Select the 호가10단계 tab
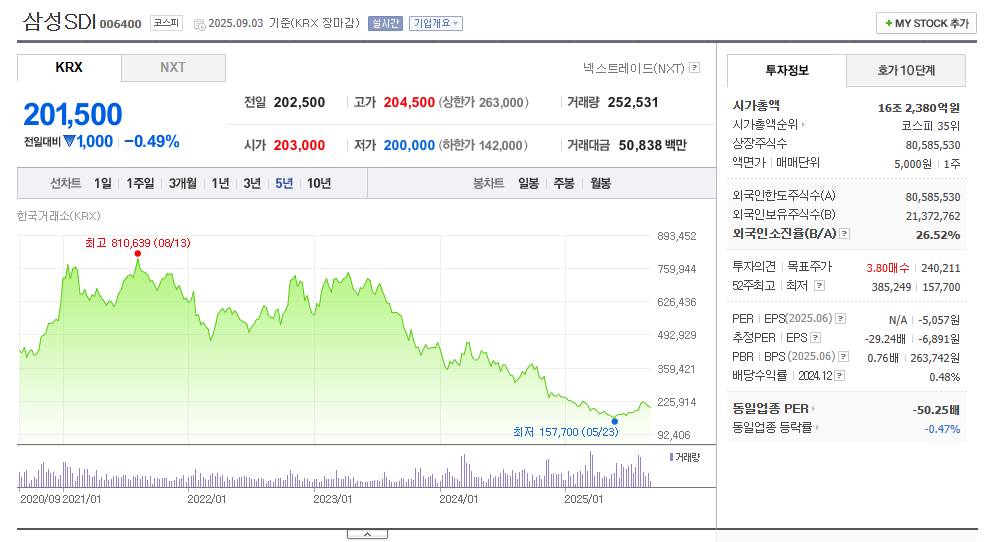The height and width of the screenshot is (542, 994). [906, 70]
